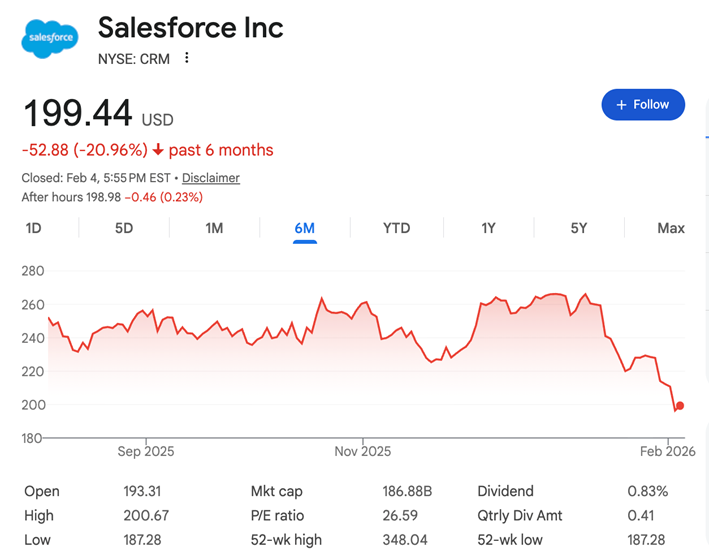Click the Sep 2025 axis label
The image size is (709, 551).
click(146, 451)
